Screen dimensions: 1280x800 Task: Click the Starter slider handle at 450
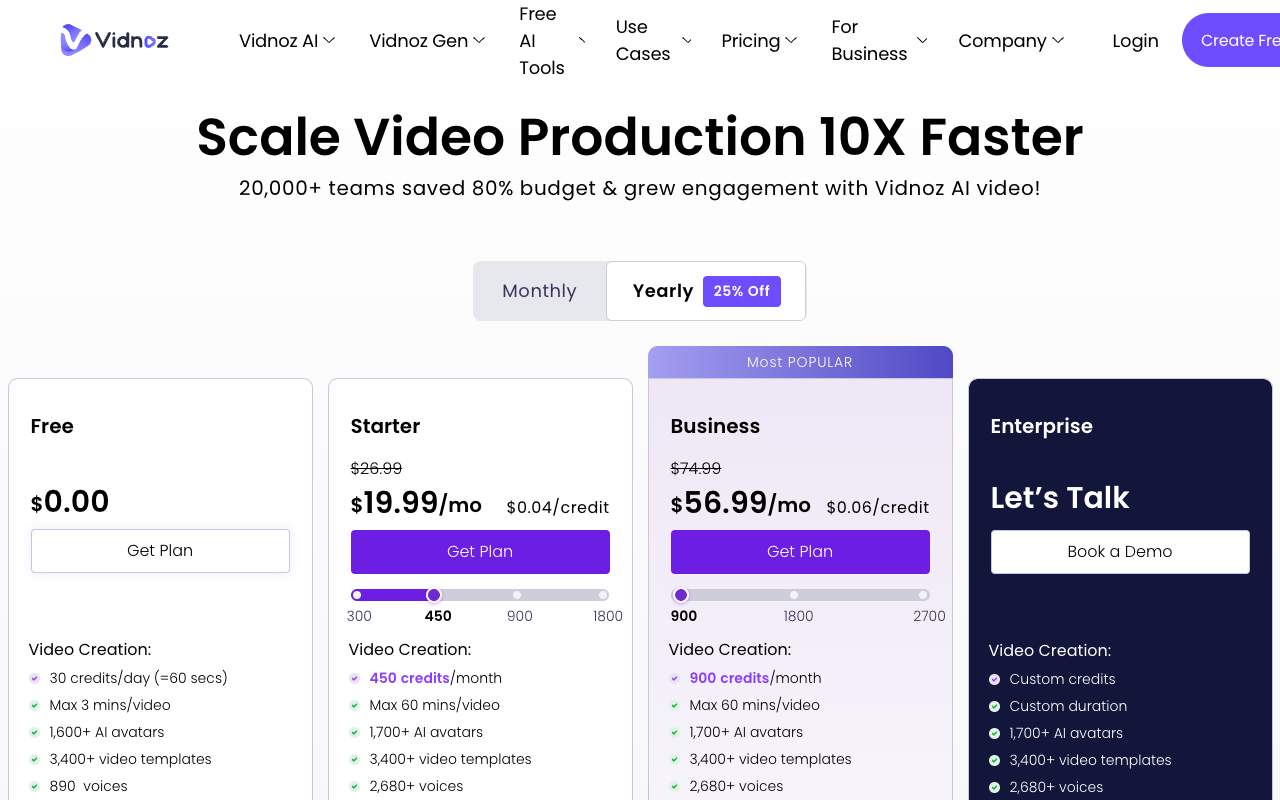434,595
